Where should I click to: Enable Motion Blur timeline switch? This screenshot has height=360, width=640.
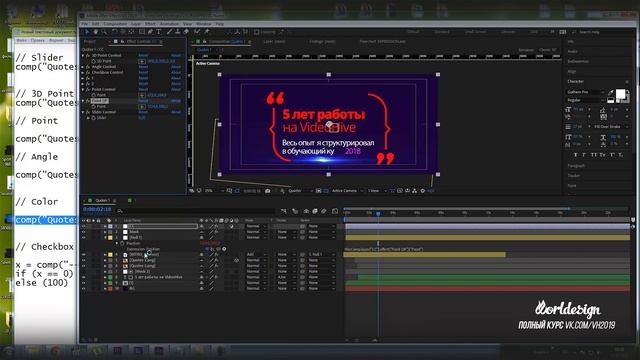click(324, 211)
